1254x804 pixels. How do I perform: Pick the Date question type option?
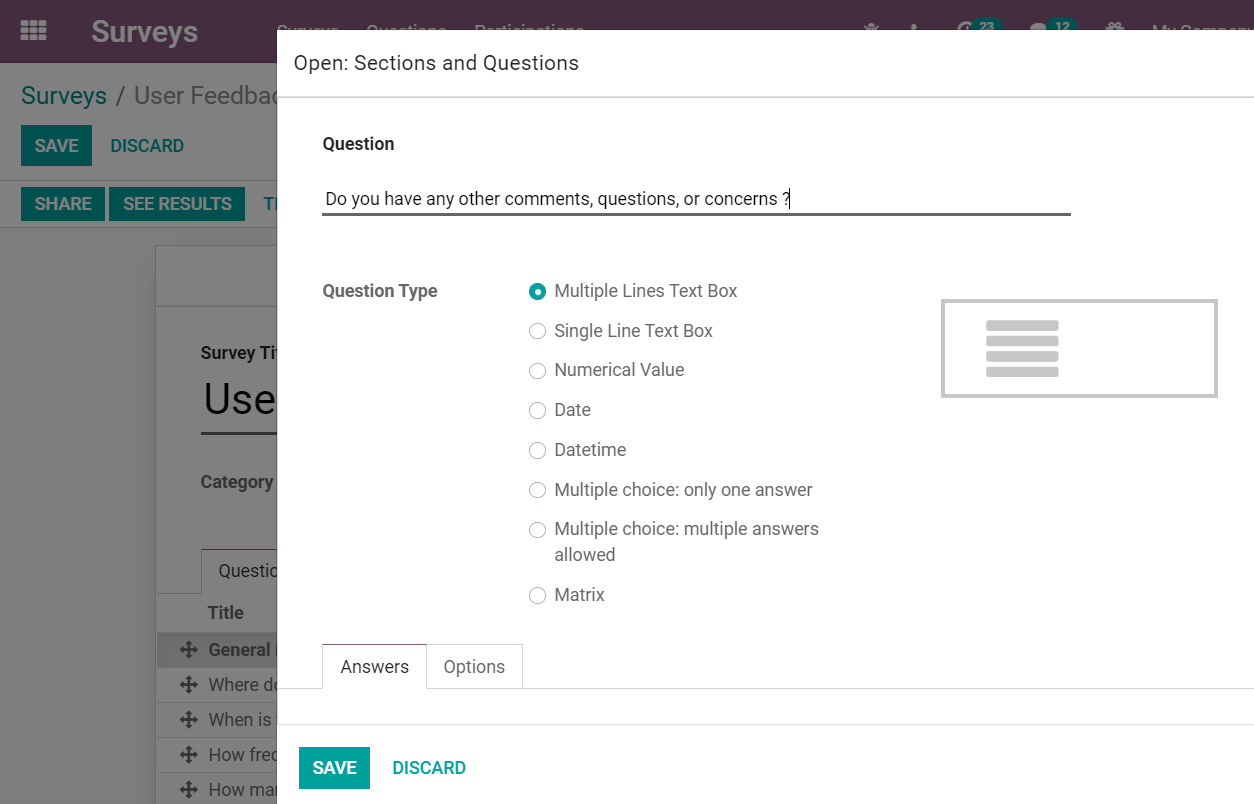(538, 410)
